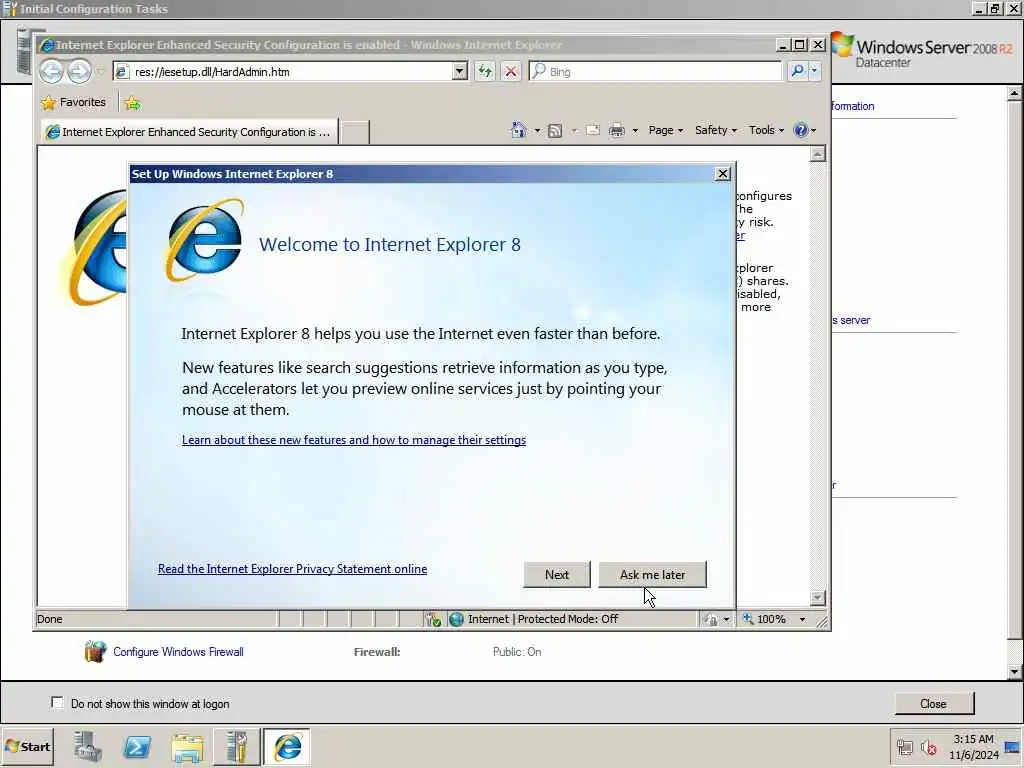Click the Next button in setup dialog

pos(556,575)
